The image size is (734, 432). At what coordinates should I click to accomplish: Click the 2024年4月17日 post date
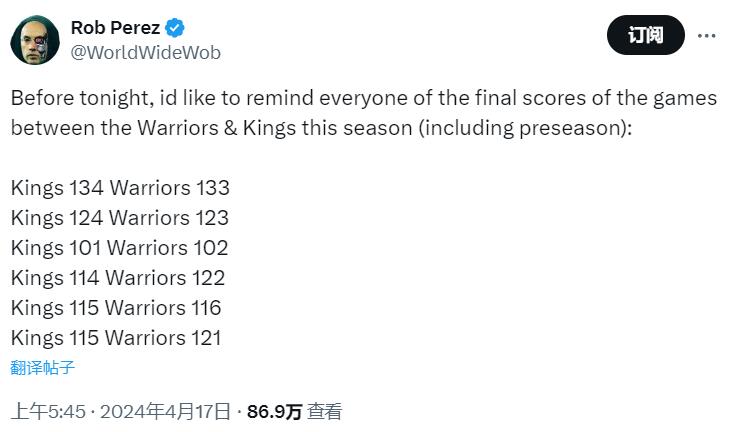pos(166,411)
